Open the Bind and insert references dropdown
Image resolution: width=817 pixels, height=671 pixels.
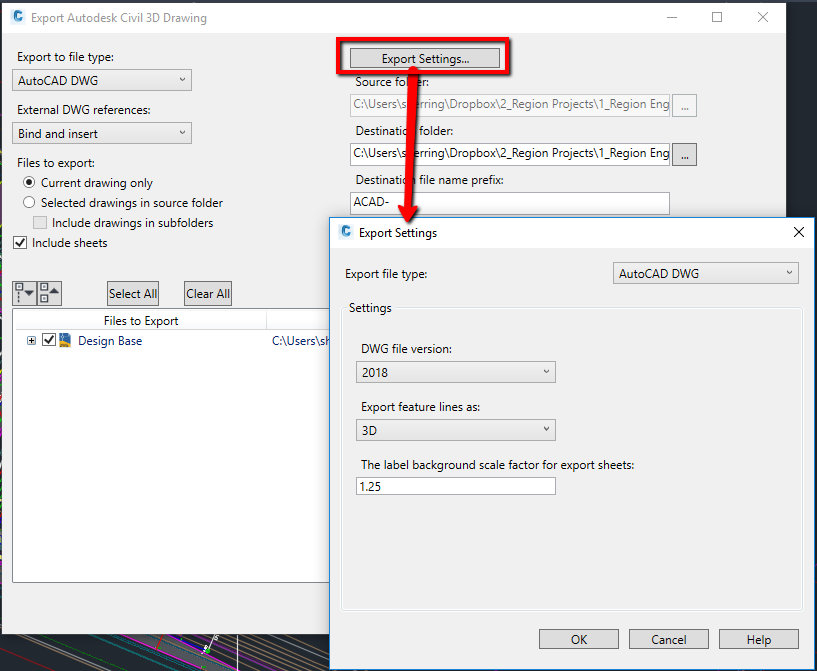[x=100, y=133]
